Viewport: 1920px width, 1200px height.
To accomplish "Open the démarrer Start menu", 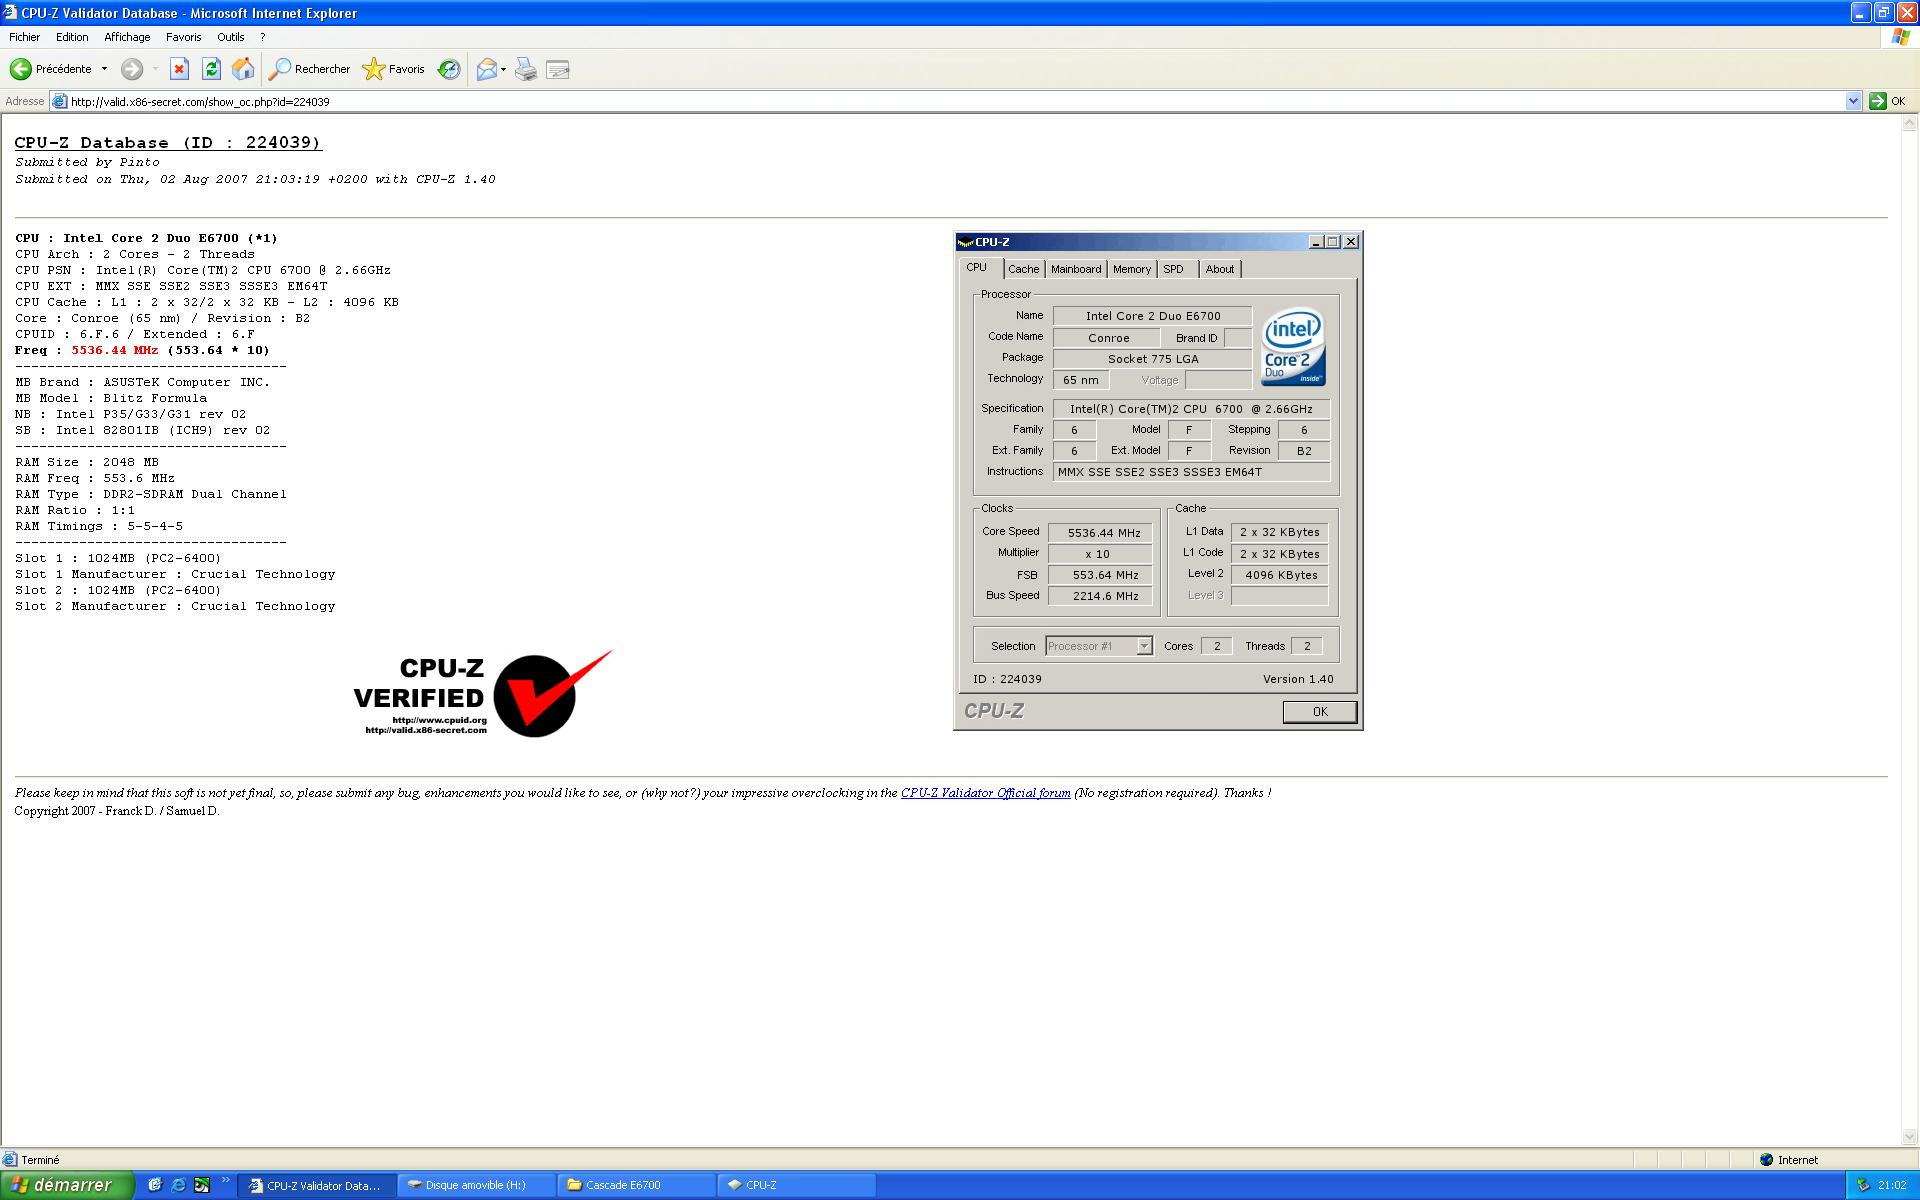I will (x=66, y=1185).
